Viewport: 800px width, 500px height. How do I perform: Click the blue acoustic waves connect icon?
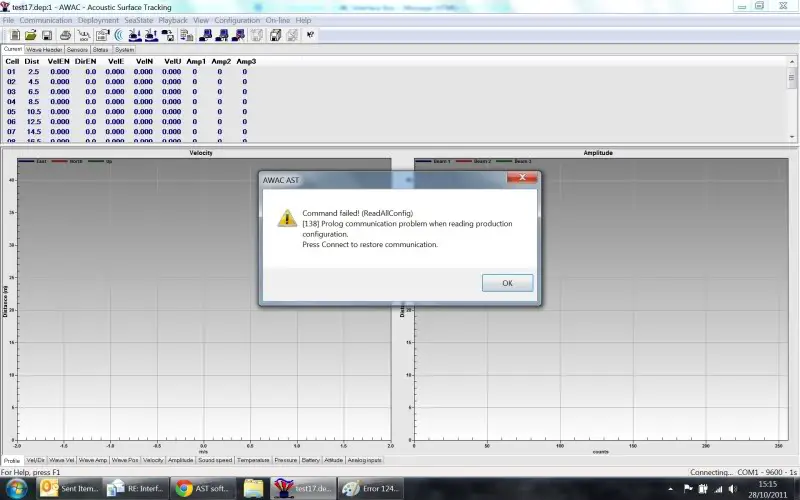119,35
